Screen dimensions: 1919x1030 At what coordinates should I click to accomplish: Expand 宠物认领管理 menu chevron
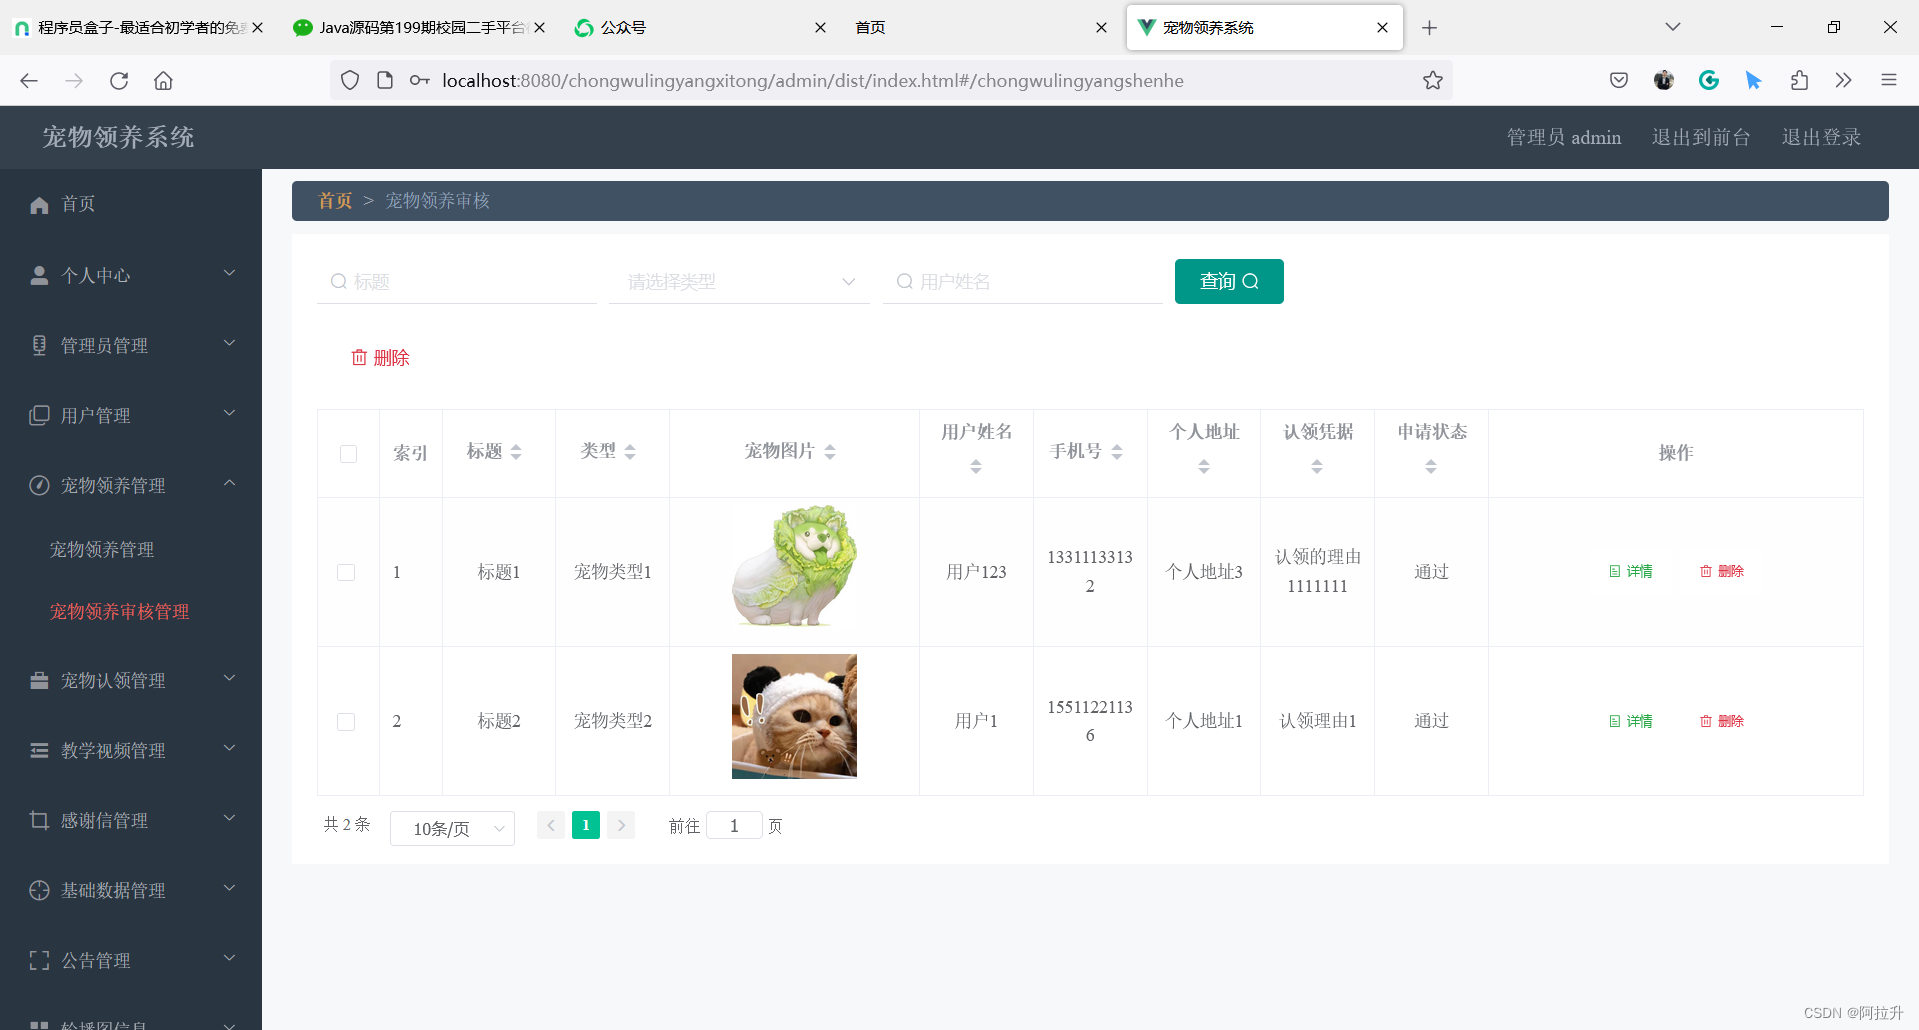click(229, 678)
